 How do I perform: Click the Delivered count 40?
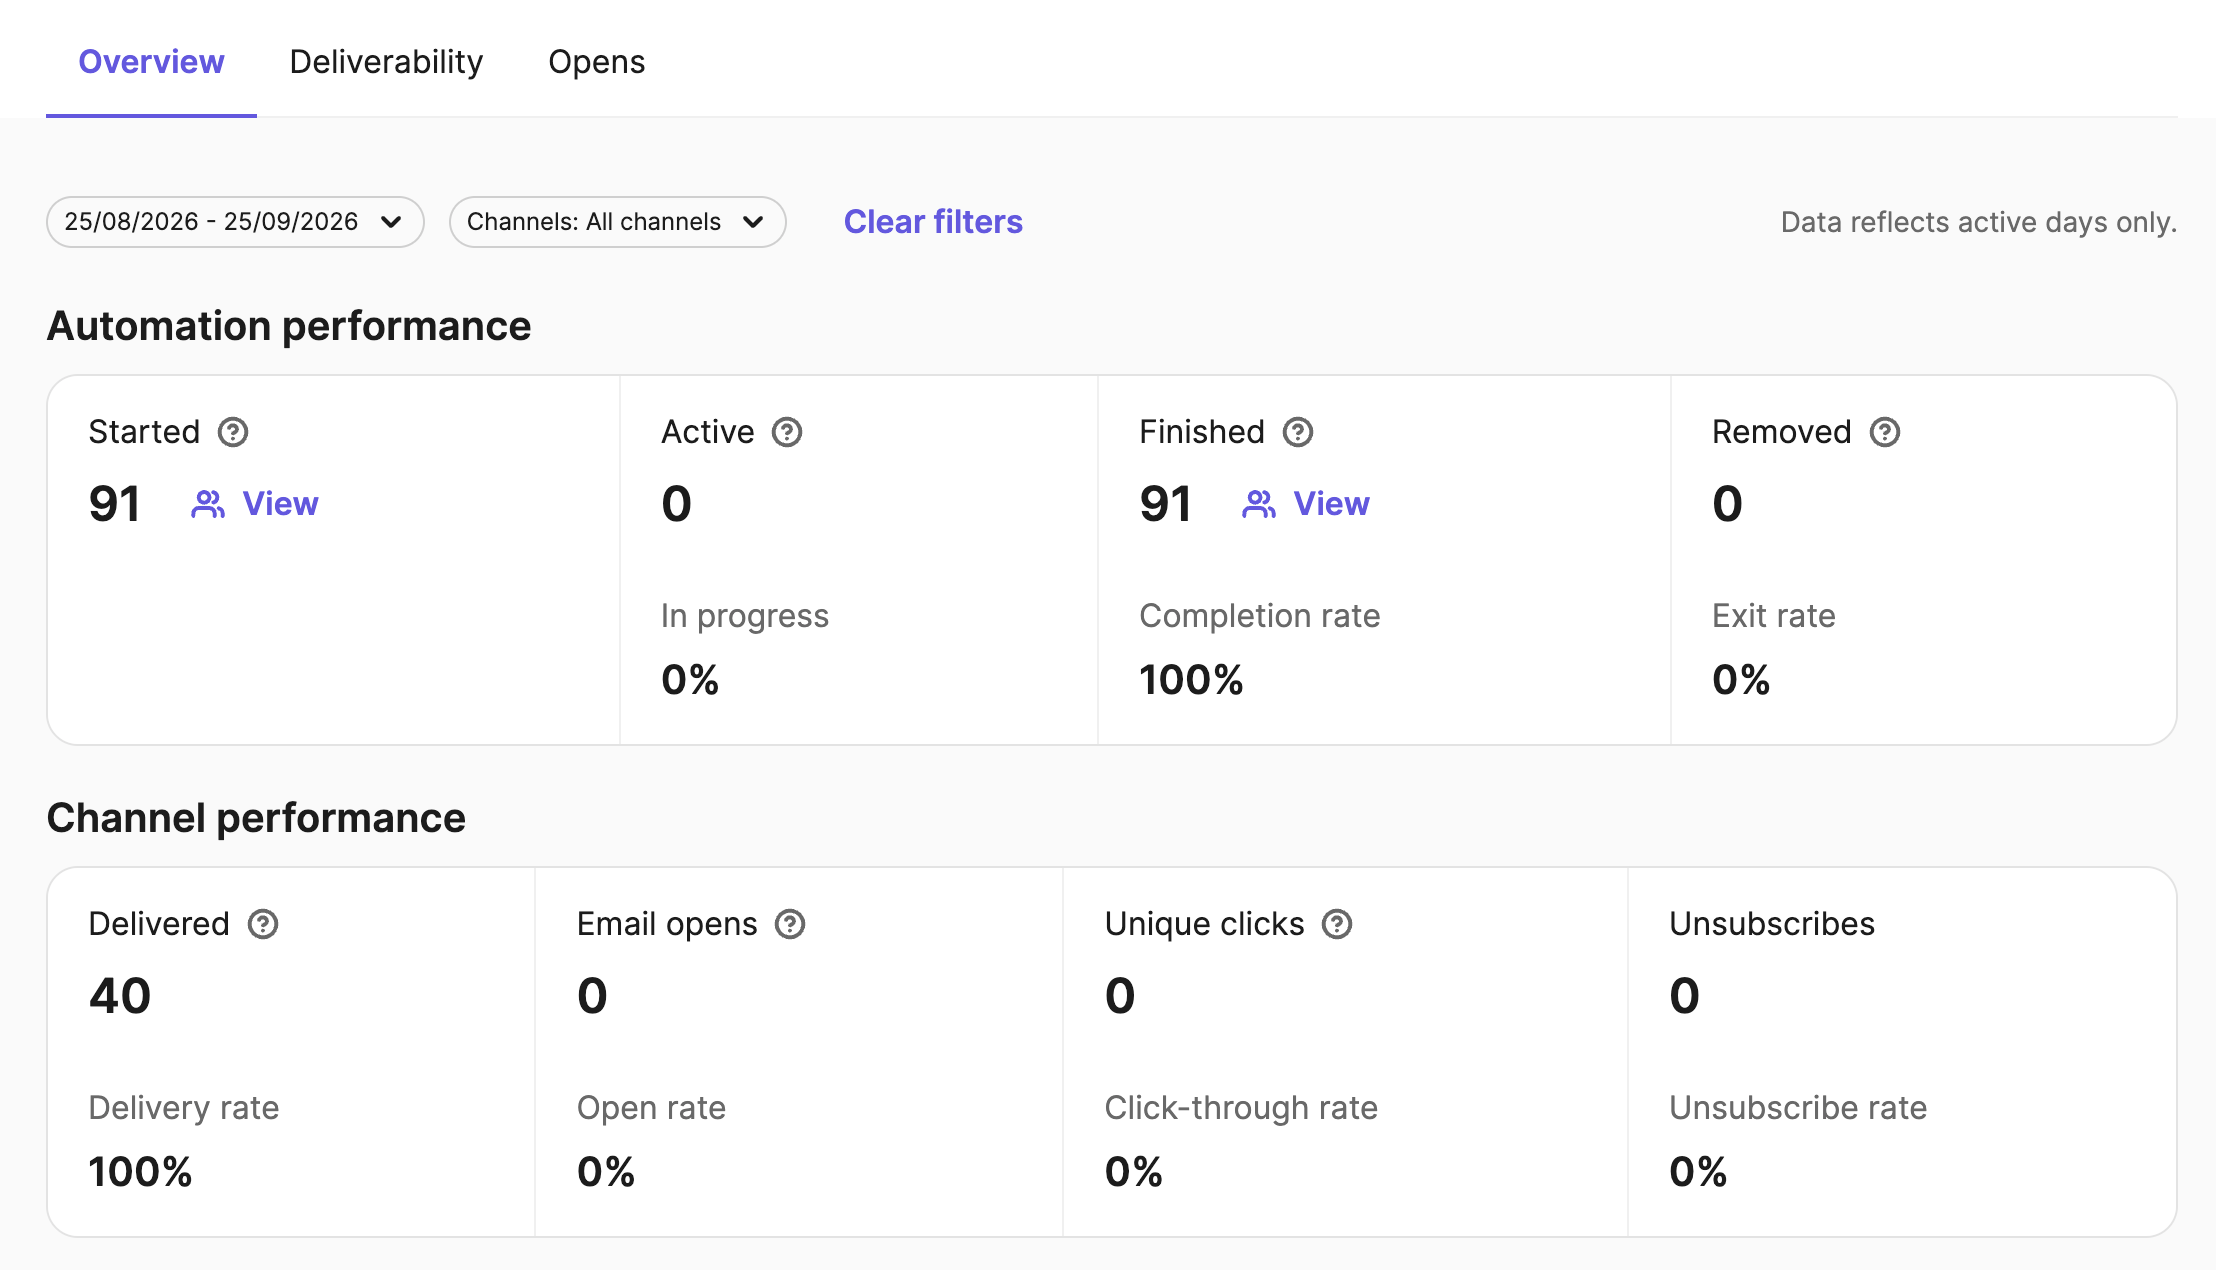click(120, 996)
